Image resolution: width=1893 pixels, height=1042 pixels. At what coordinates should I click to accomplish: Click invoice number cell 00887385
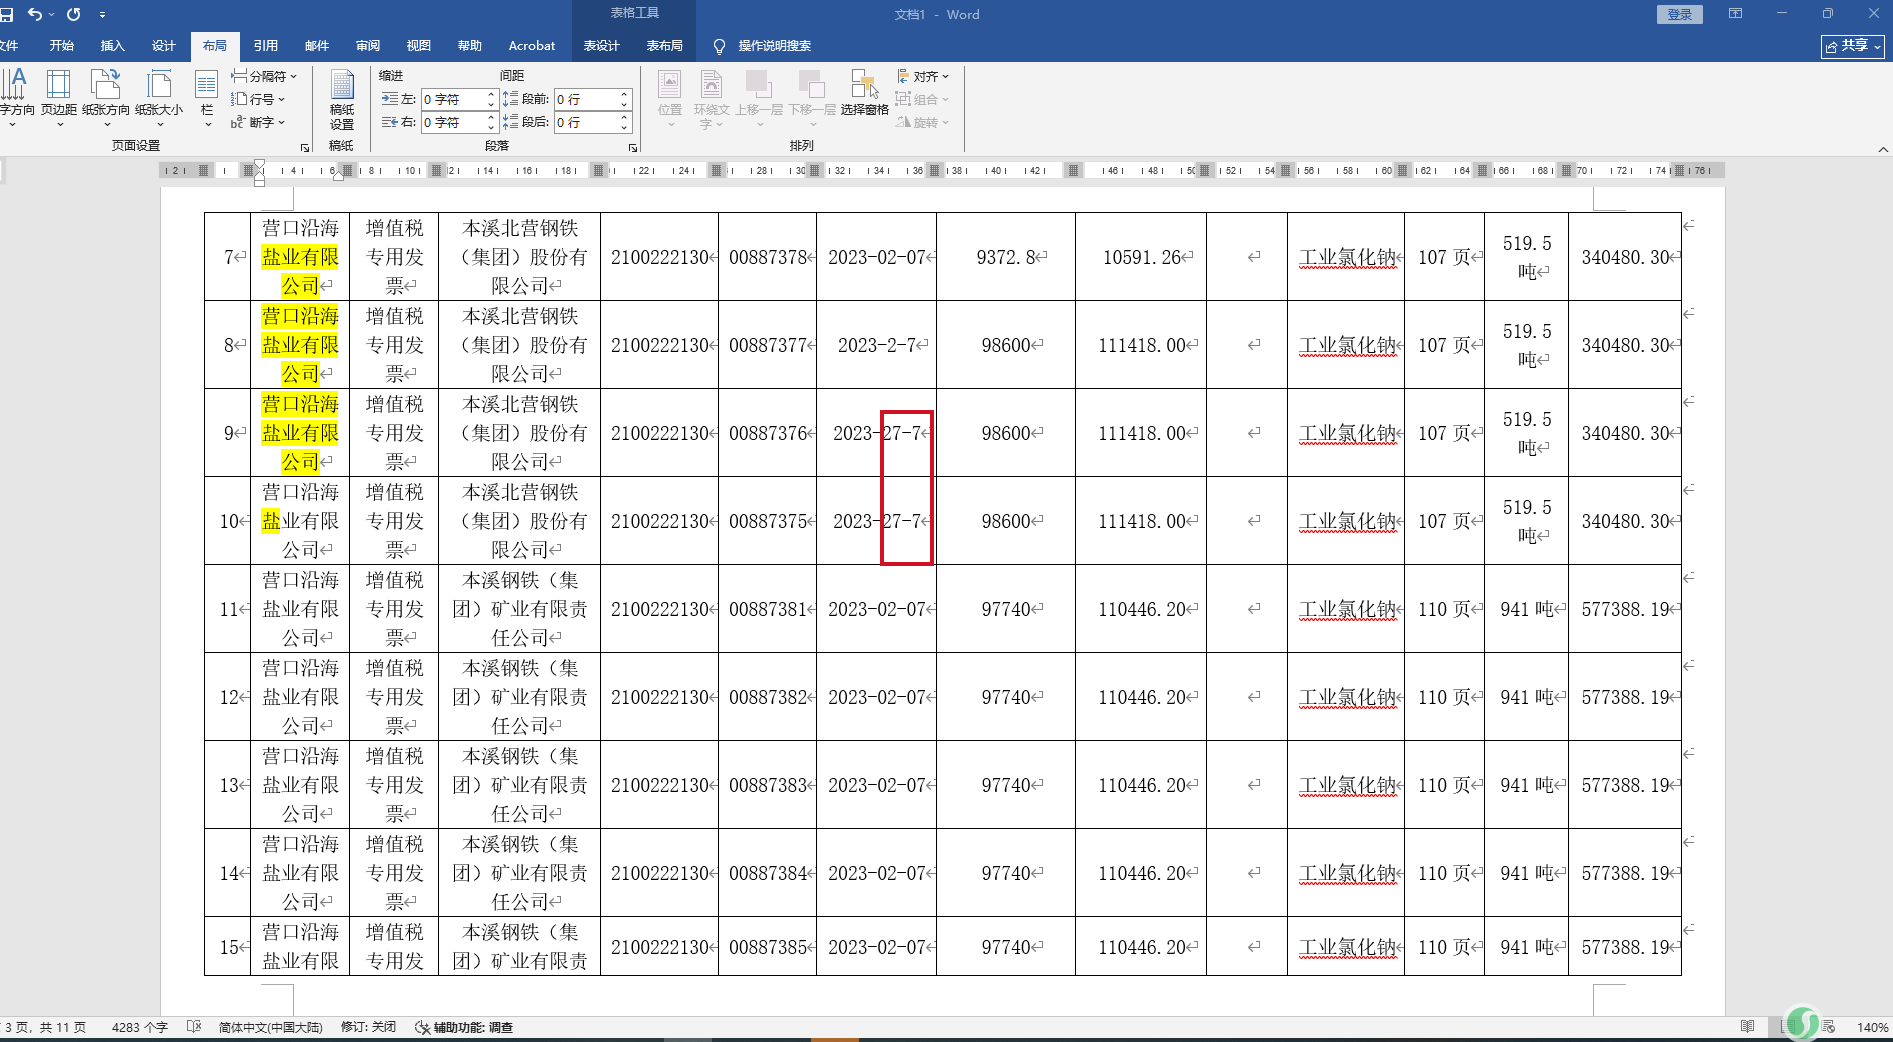[767, 947]
